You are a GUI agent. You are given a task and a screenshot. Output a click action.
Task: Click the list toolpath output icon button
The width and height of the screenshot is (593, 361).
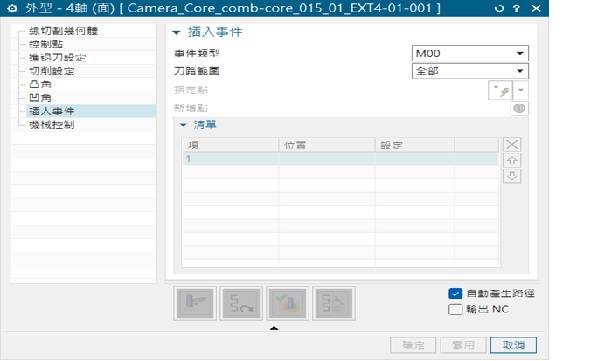tap(334, 304)
